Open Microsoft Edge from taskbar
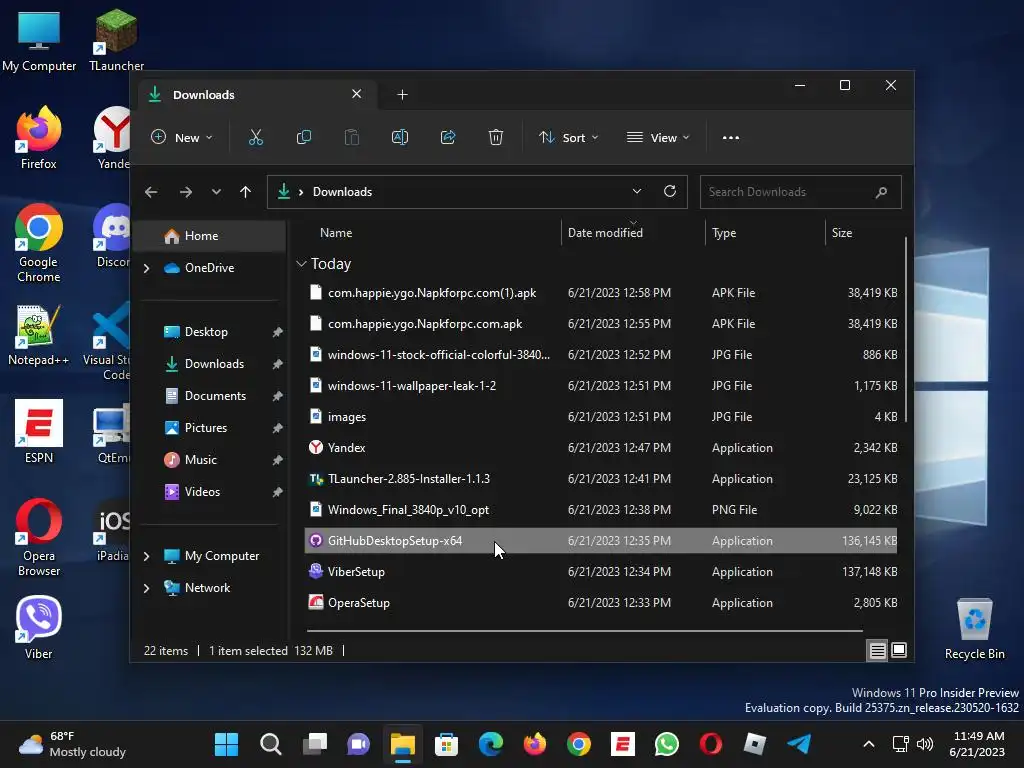Screen dimensions: 1024x768 [490, 744]
